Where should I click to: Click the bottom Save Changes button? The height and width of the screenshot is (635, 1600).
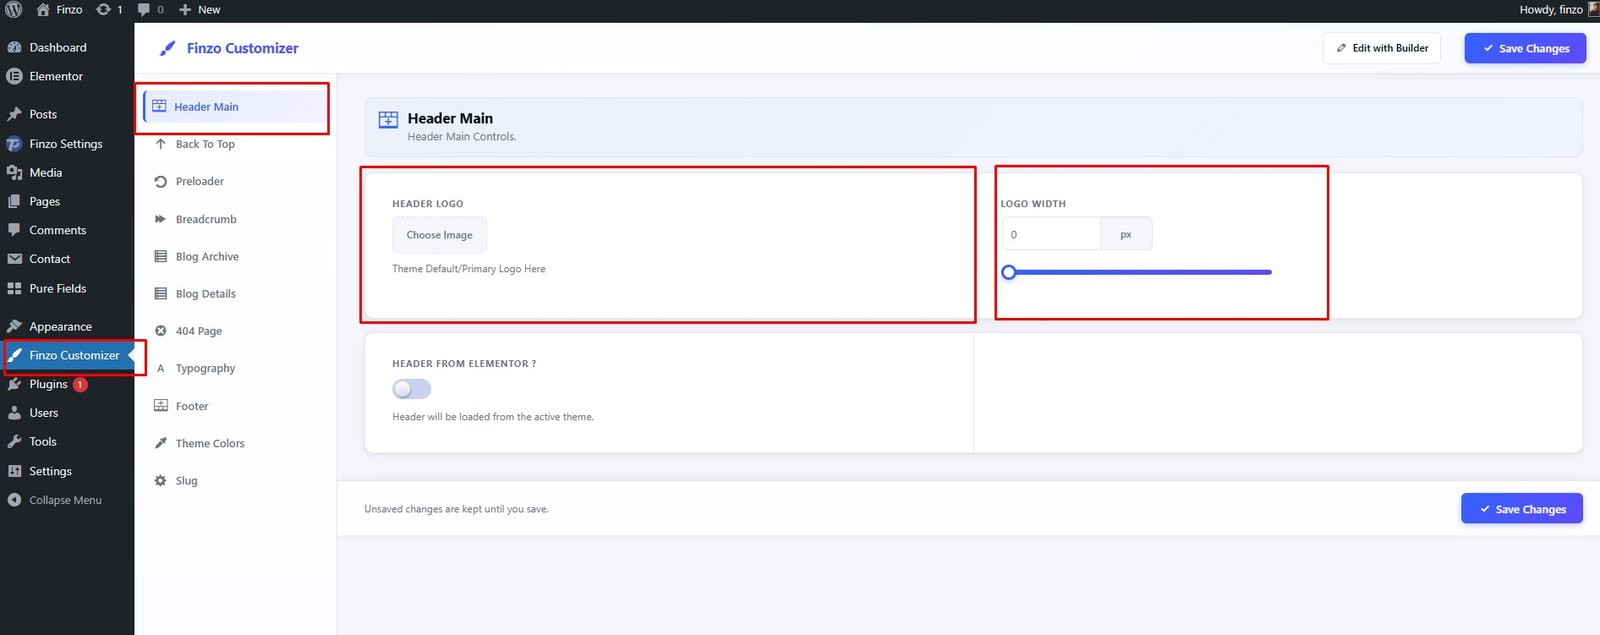[1522, 509]
